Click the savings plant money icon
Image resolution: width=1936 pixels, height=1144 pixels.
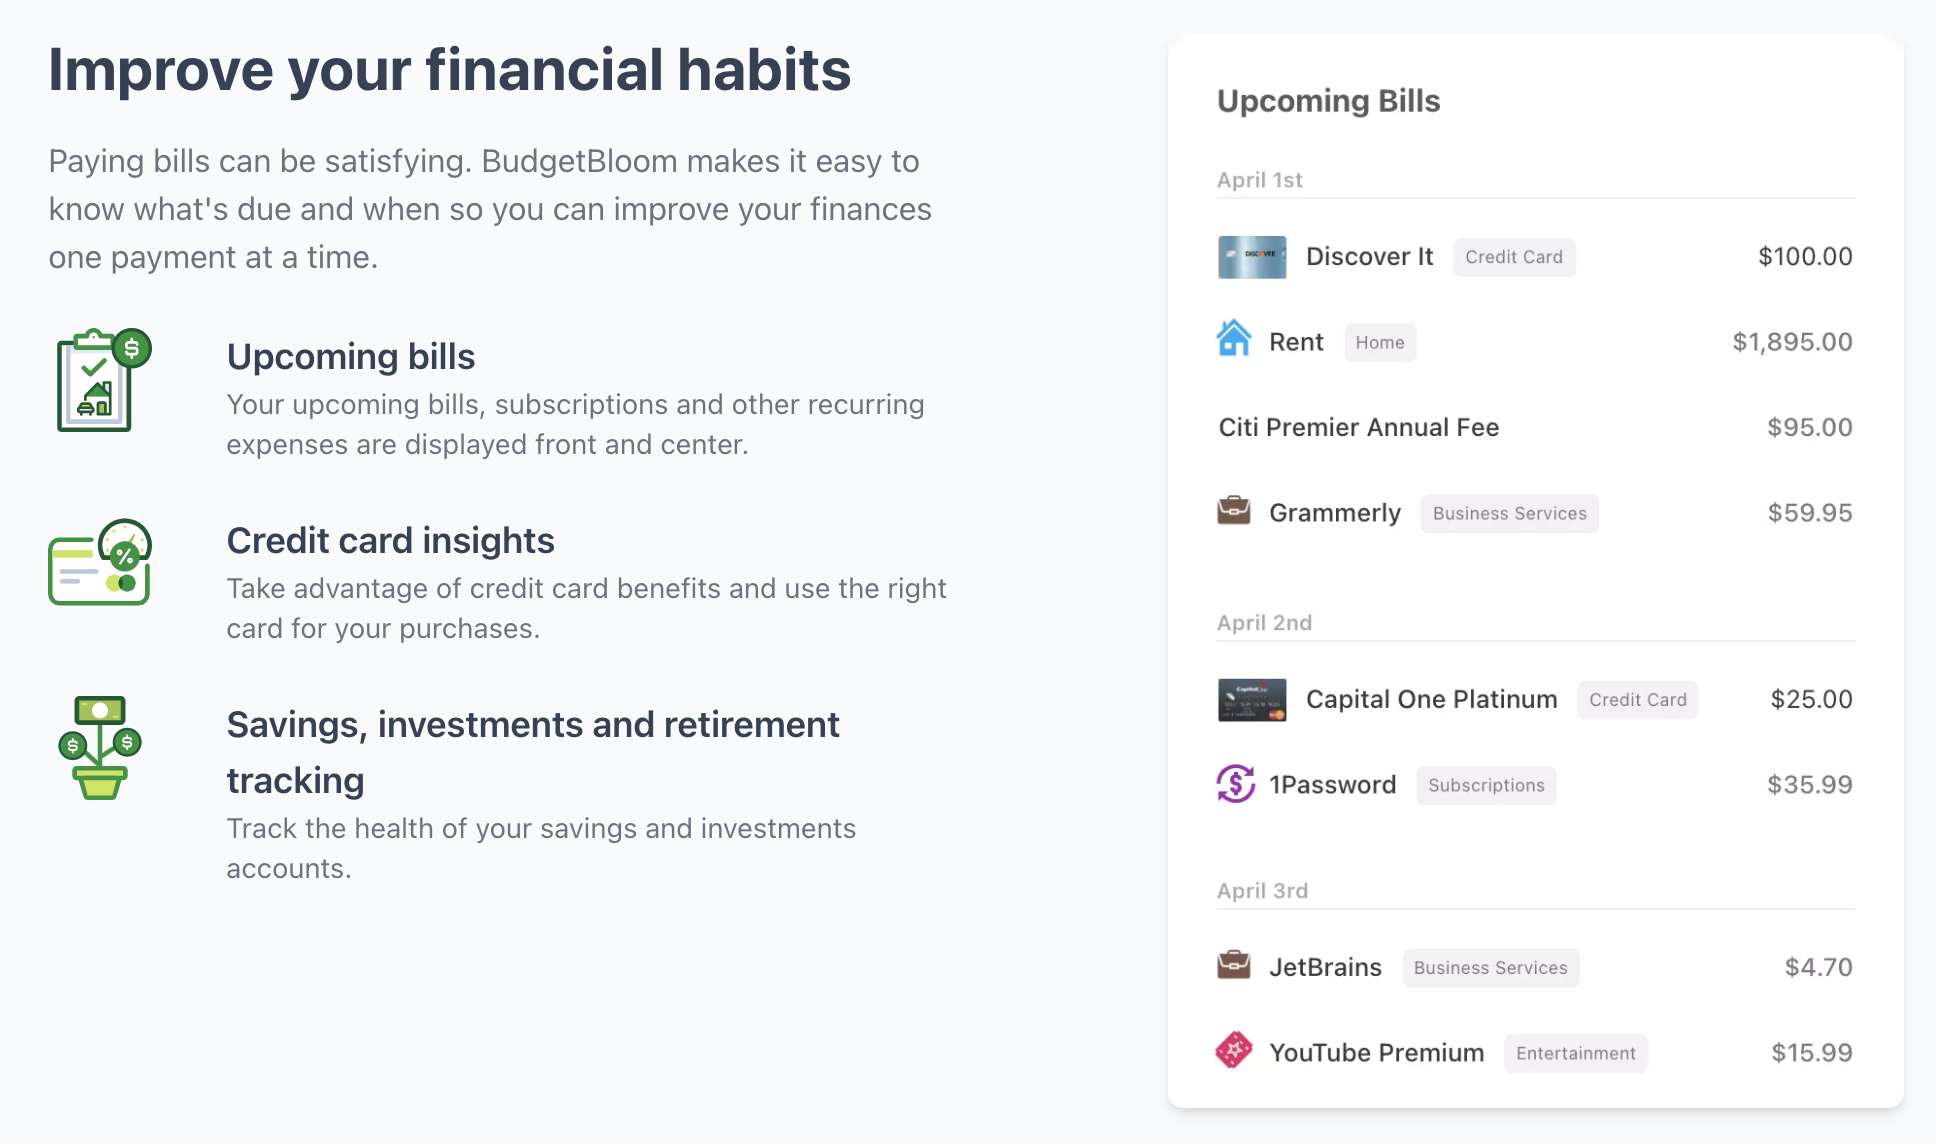coord(100,747)
